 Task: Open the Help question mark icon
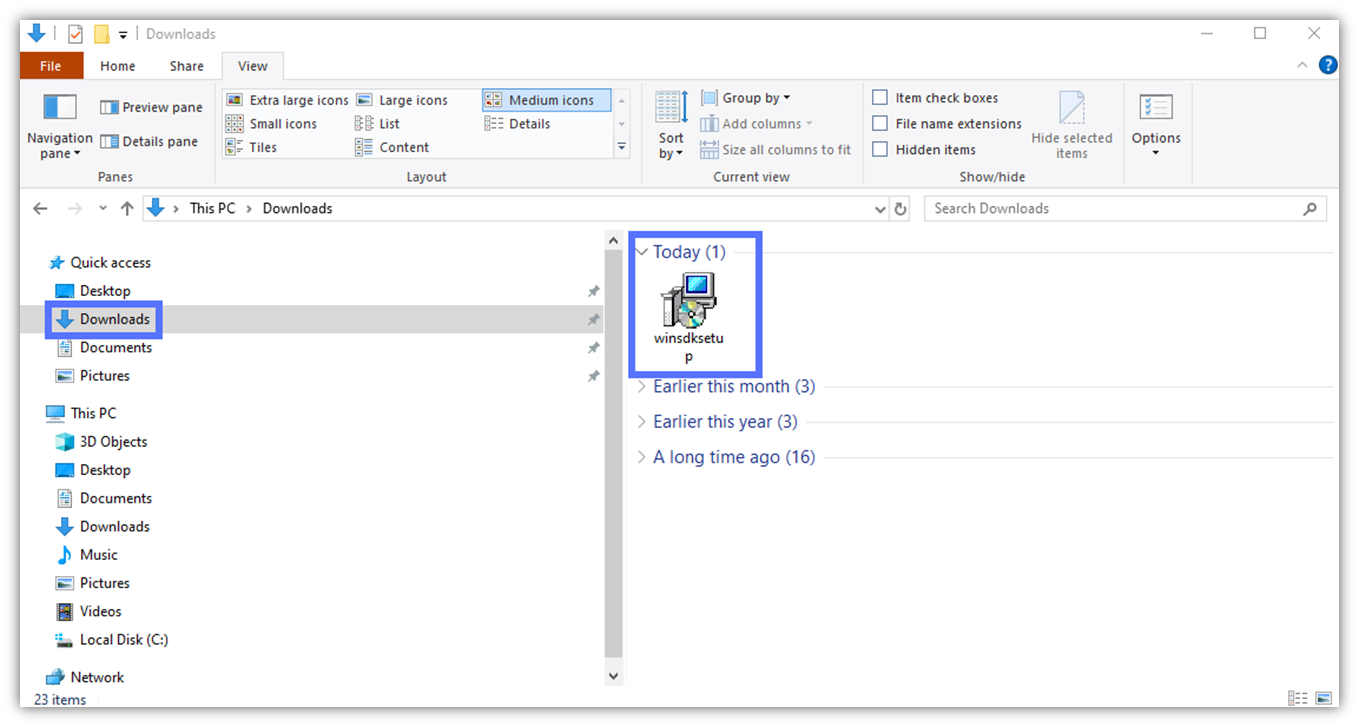pos(1328,65)
